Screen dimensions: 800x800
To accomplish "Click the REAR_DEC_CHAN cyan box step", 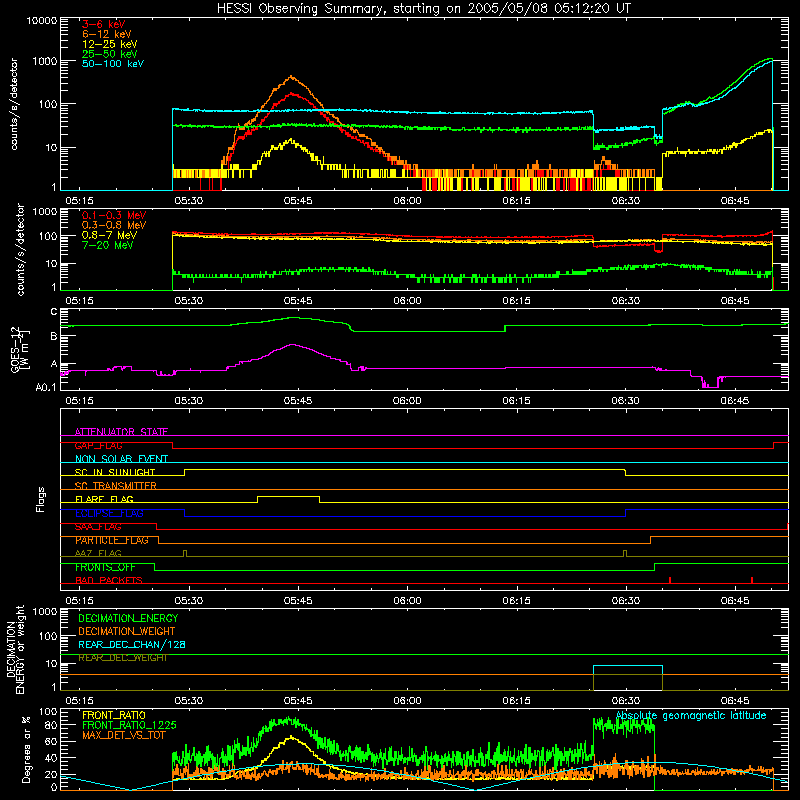I will (628, 666).
